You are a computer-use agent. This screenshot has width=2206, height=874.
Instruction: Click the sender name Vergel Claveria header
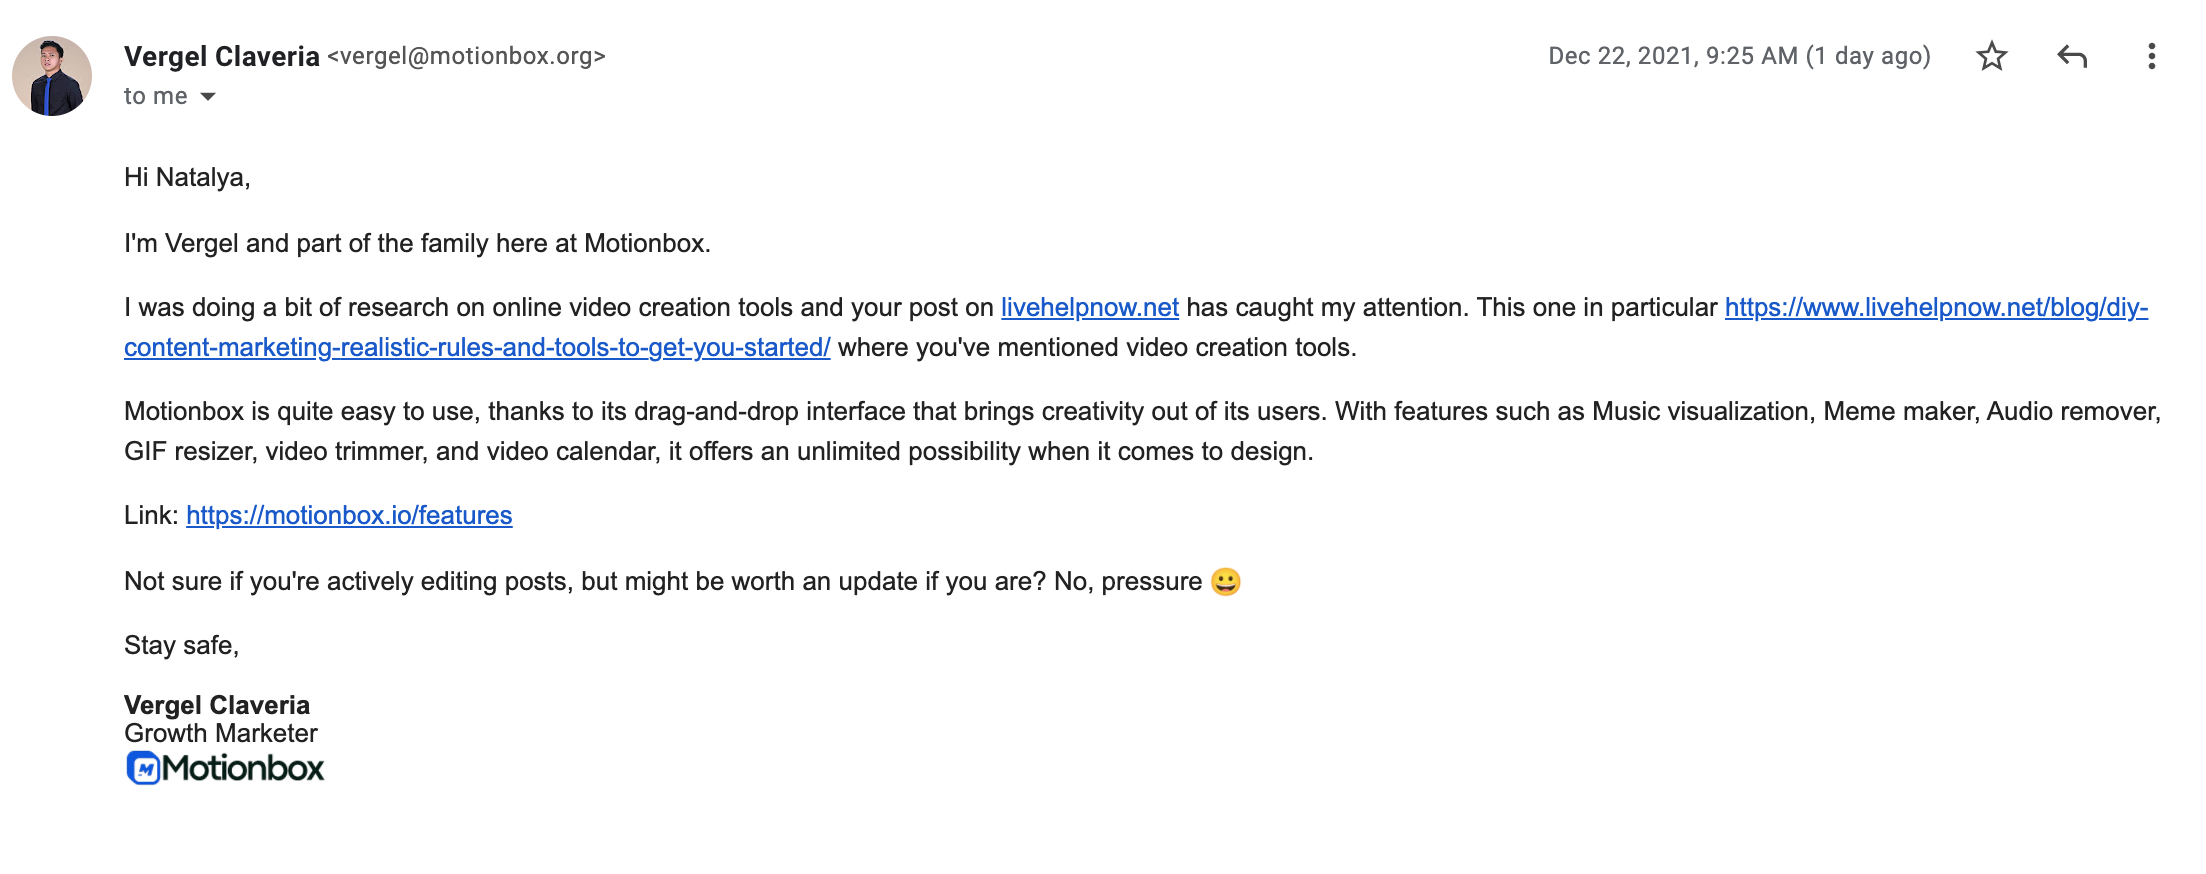point(222,56)
